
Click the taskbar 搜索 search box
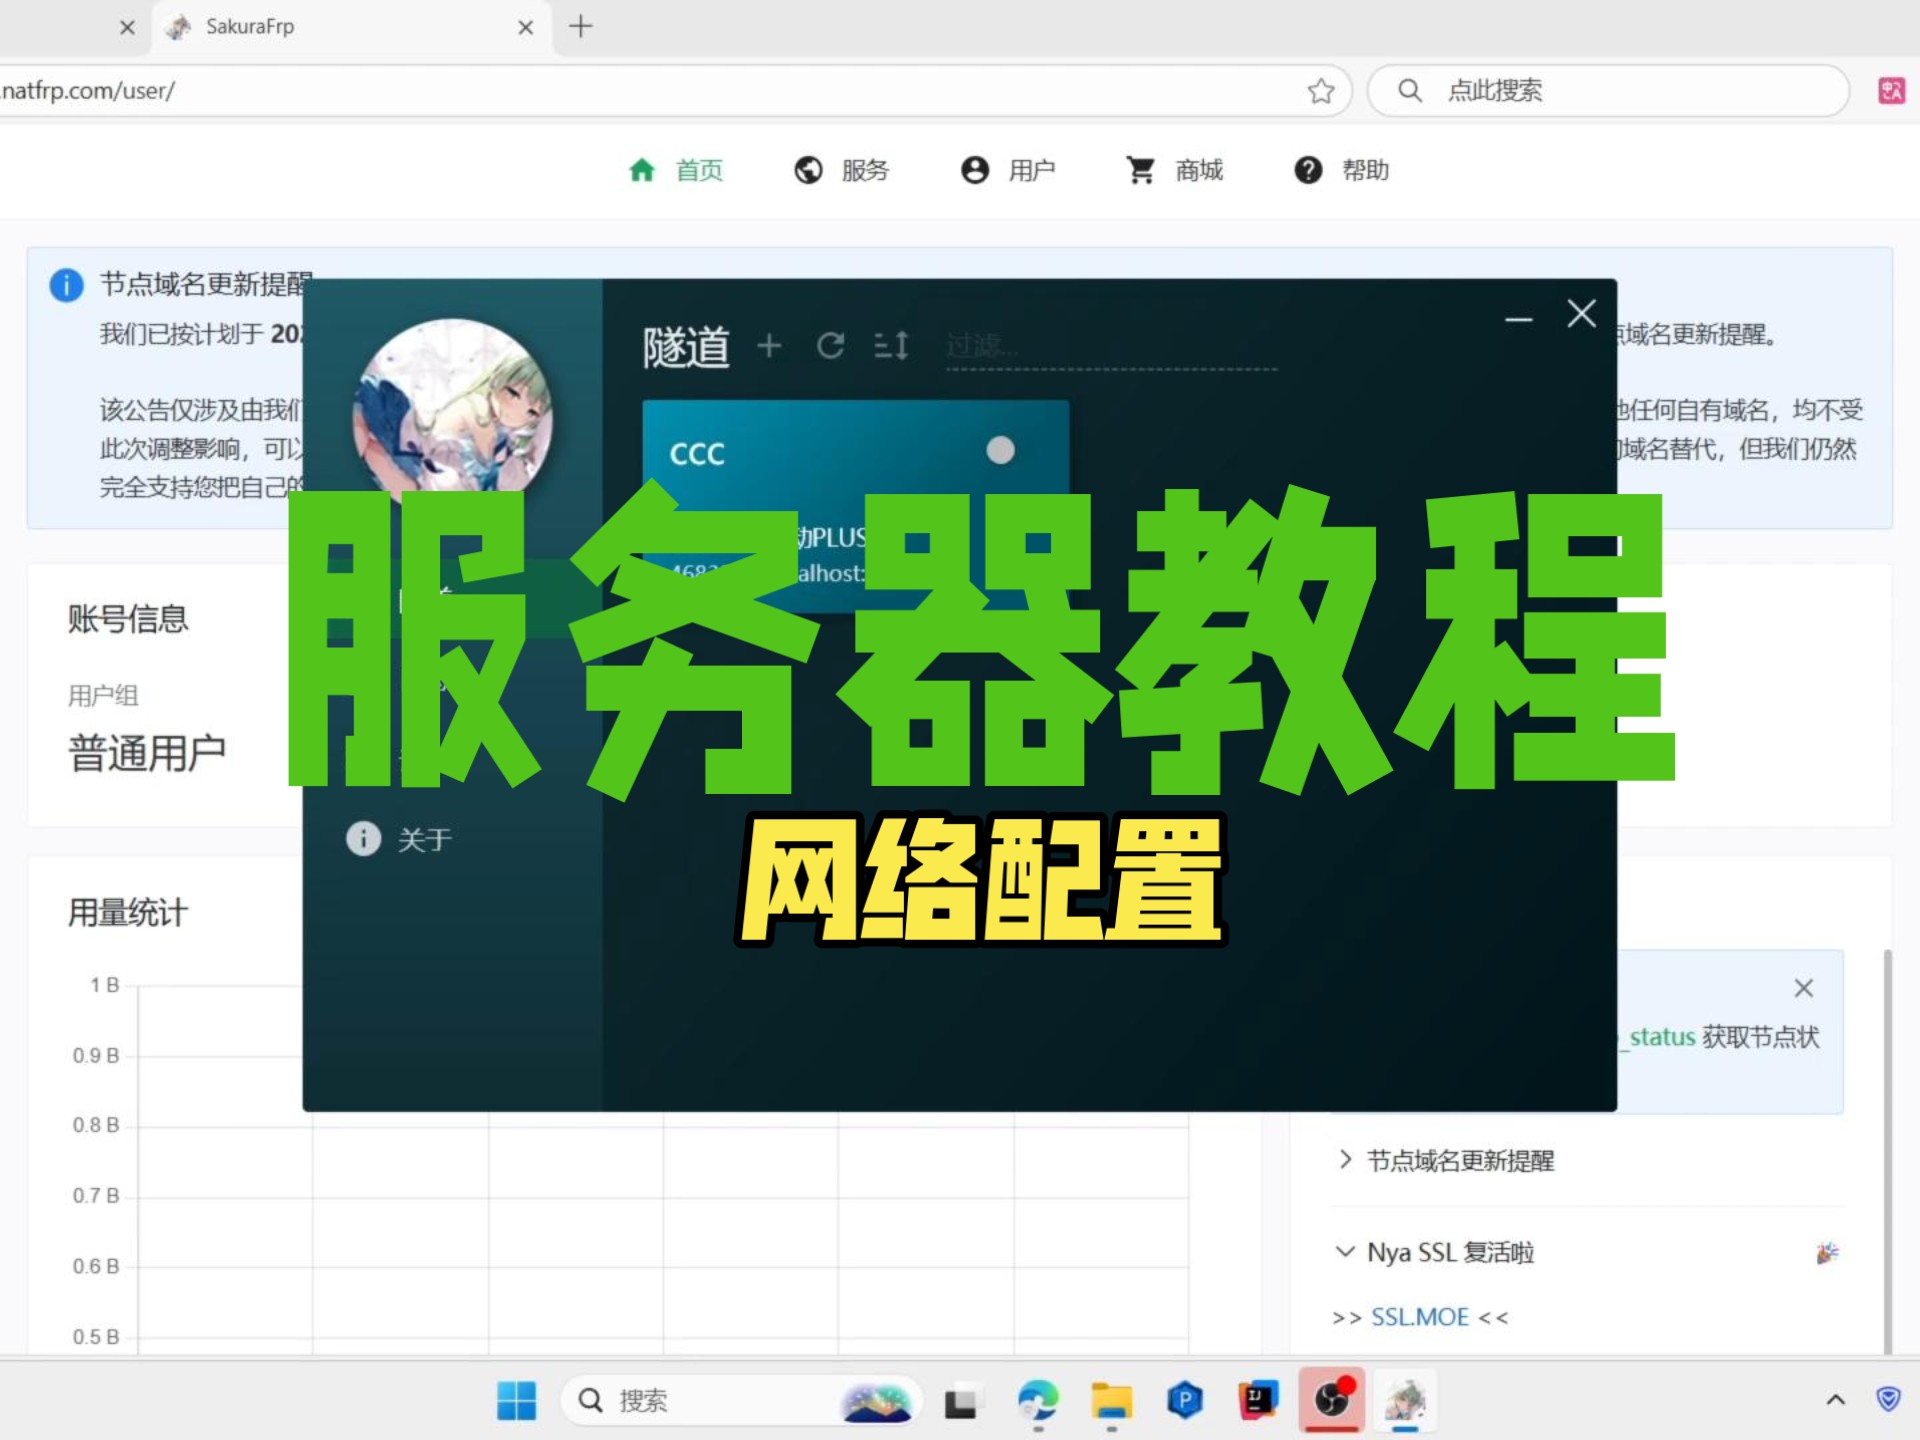click(x=741, y=1400)
